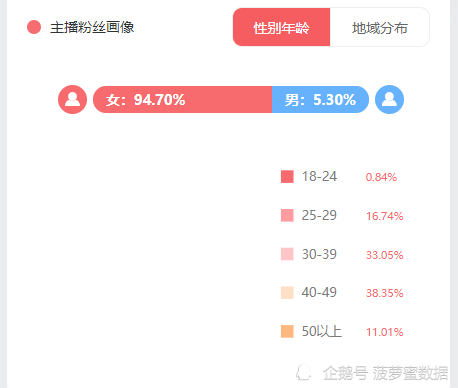Click the 企鹅号 菠萝蜜数据 watermark text

385,373
